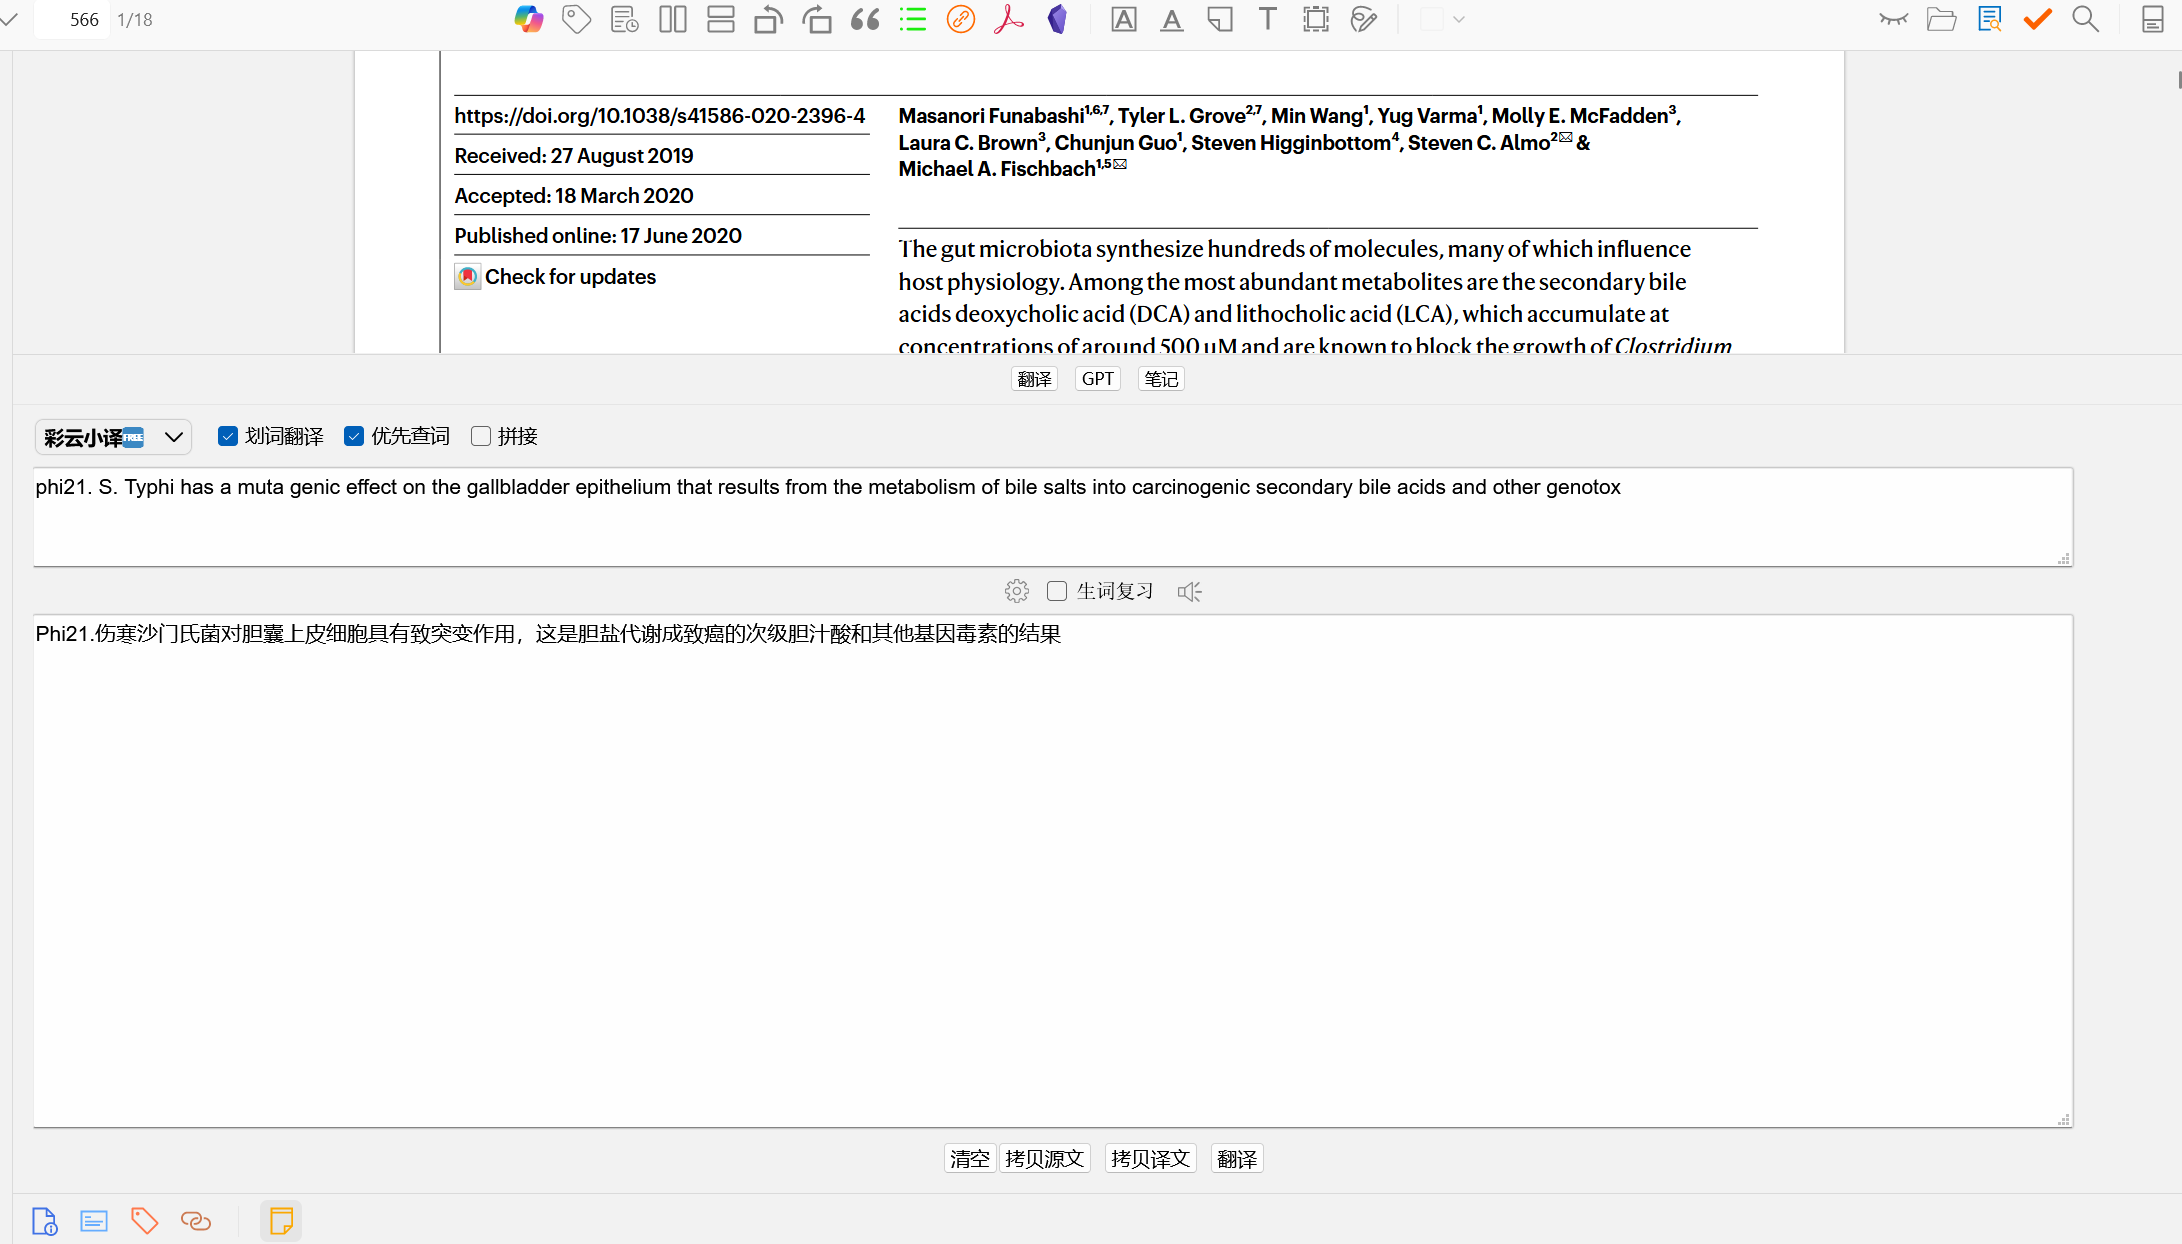Viewport: 2182px width, 1244px height.
Task: Switch to the 笔记 tab
Action: click(x=1161, y=379)
